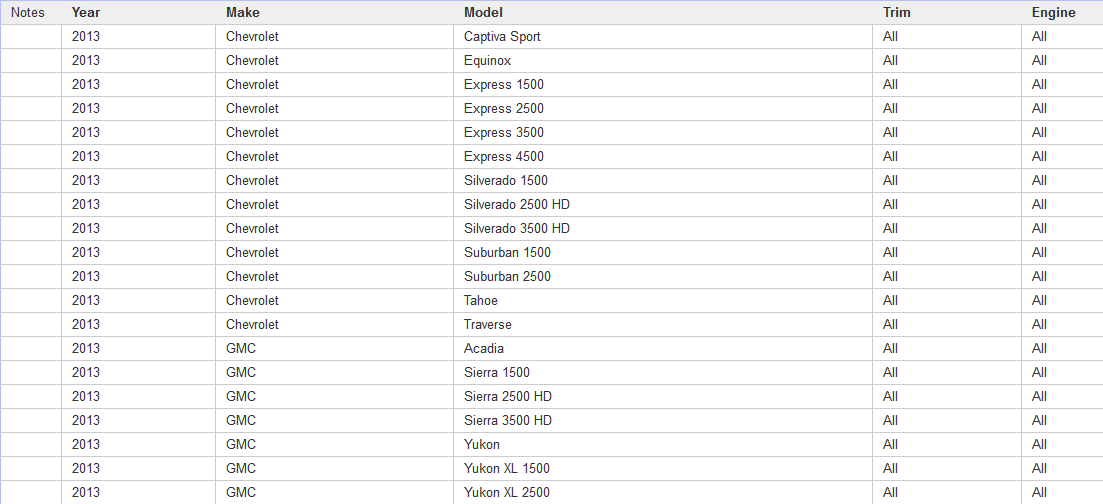The image size is (1103, 504).
Task: Click the Notes column header
Action: click(x=27, y=13)
